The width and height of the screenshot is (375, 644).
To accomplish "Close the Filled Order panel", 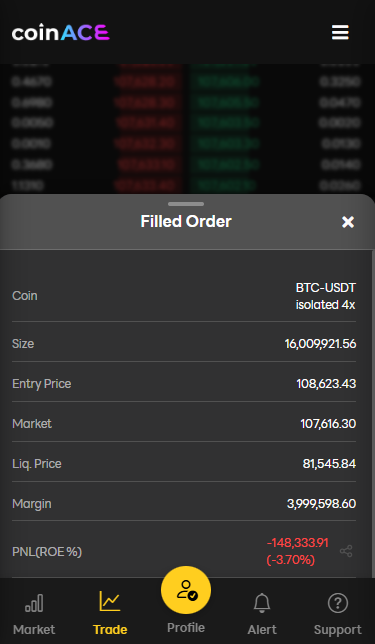I will click(x=348, y=222).
